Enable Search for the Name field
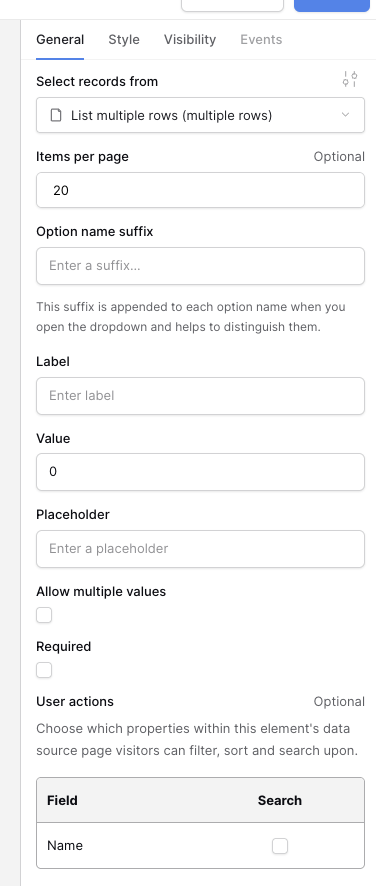Viewport: 376px width, 886px height. pos(280,846)
